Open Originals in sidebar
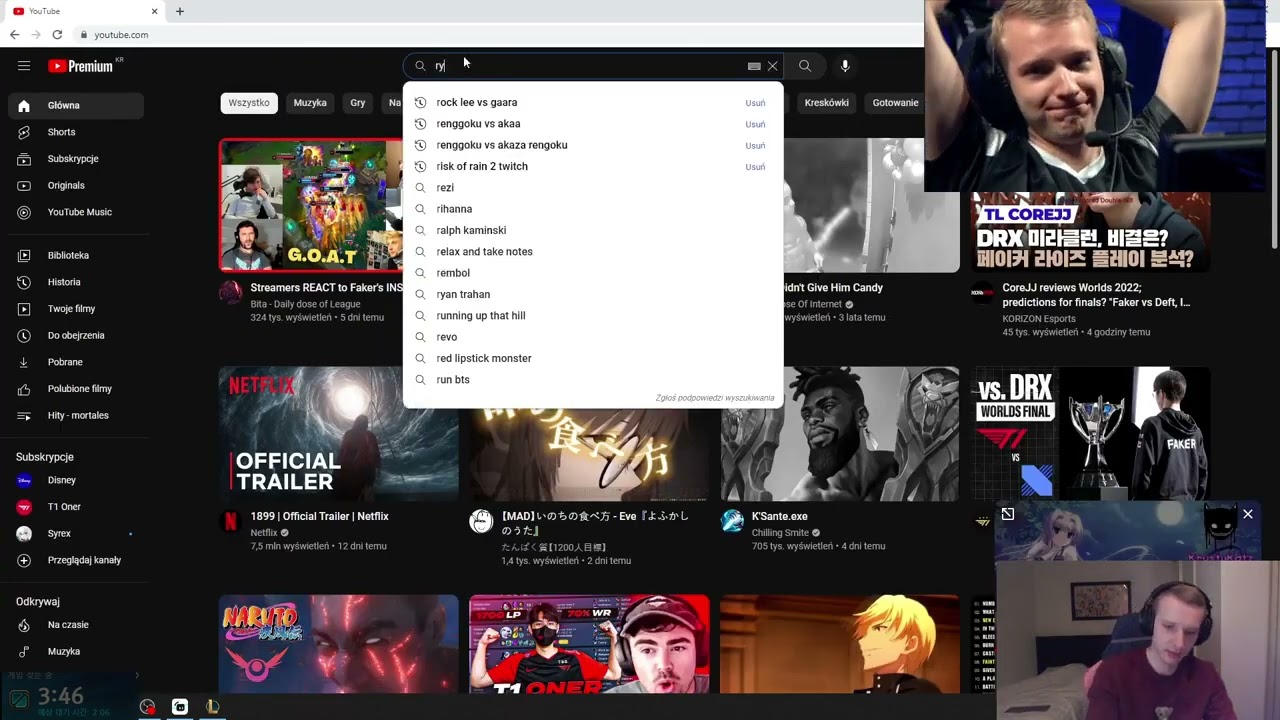 [76, 185]
